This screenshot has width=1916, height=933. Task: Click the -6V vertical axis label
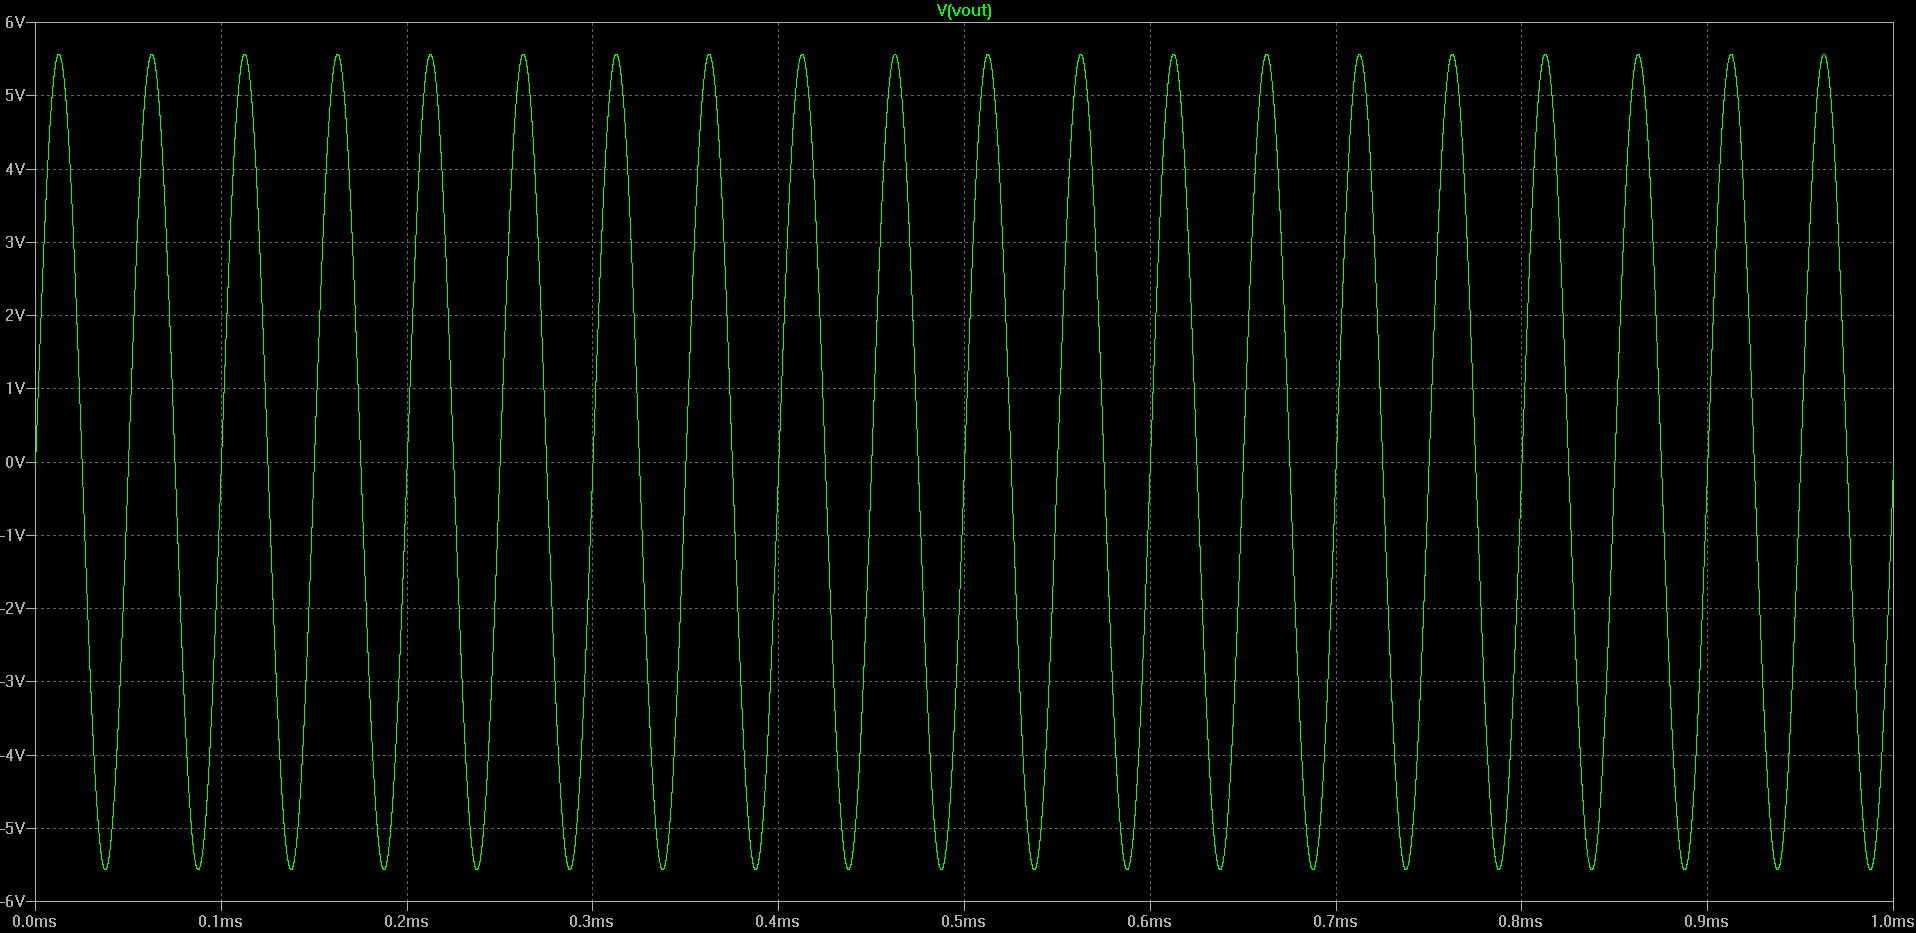(12, 901)
